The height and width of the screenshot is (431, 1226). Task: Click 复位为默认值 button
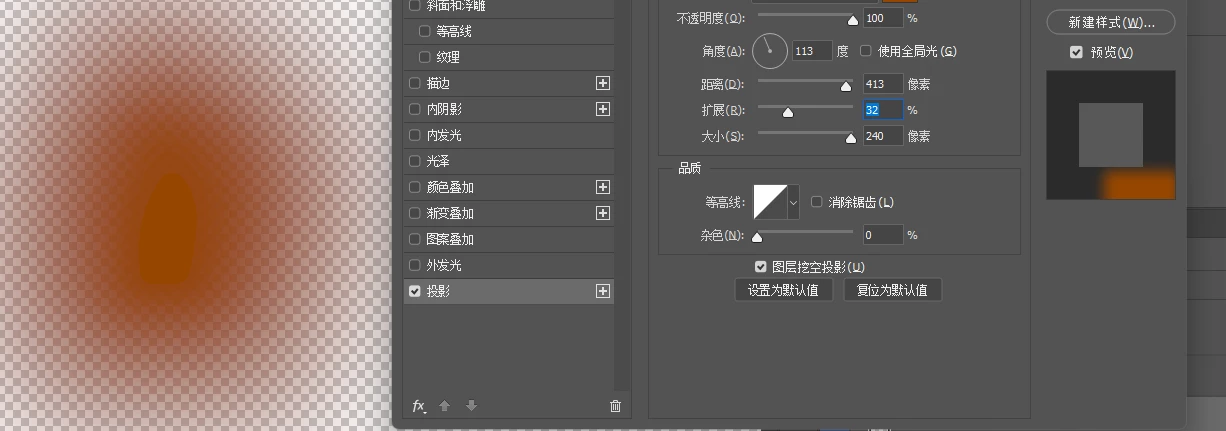tap(892, 290)
